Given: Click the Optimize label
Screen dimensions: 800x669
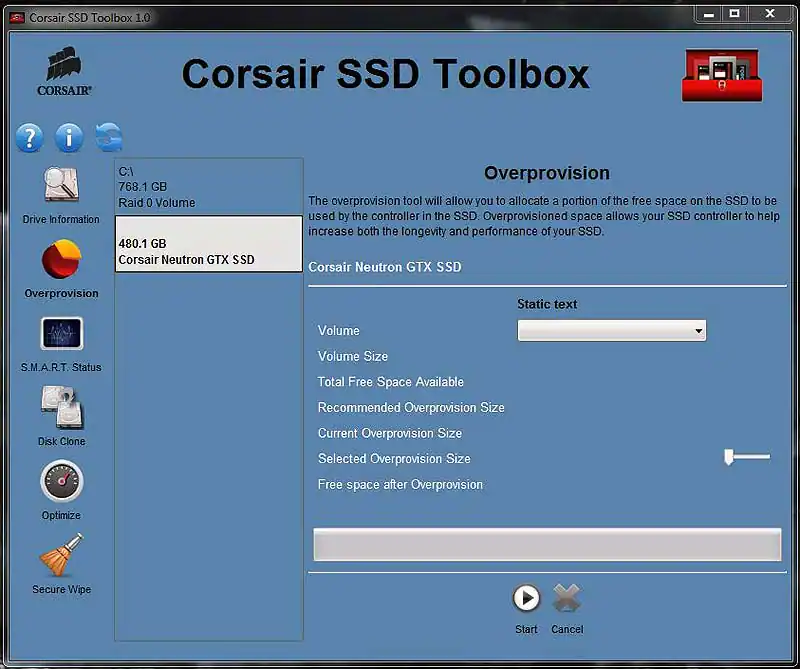Looking at the screenshot, I should [61, 515].
